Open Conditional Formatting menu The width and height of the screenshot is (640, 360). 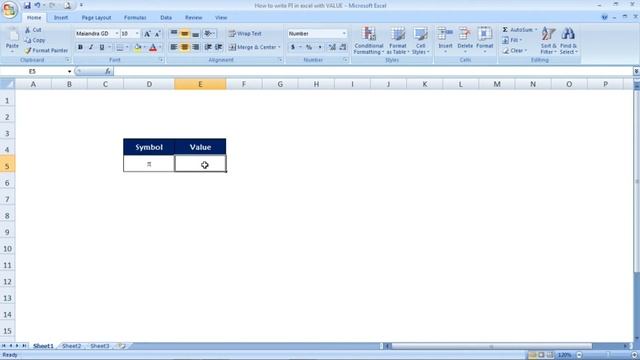(x=369, y=40)
